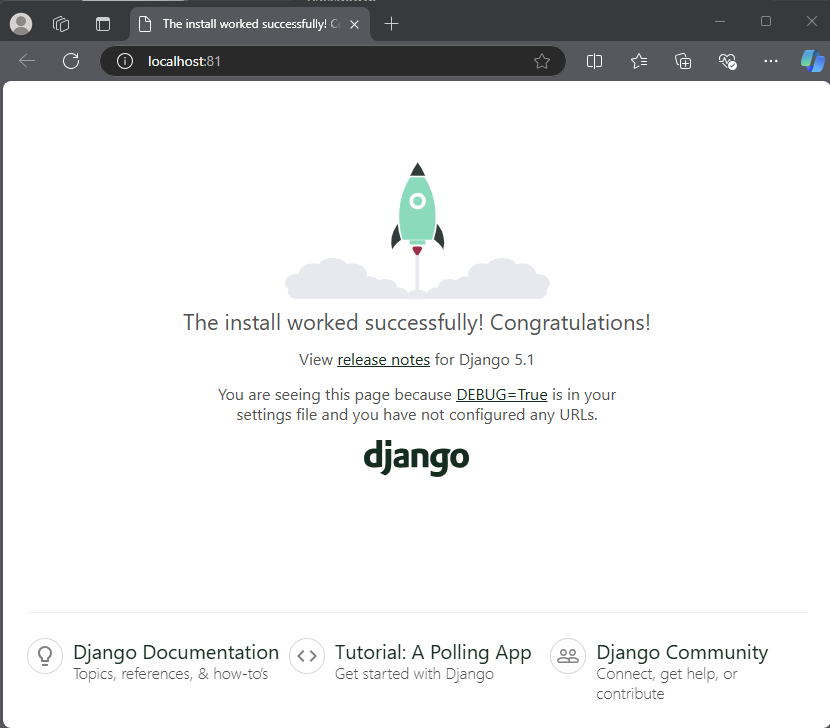The height and width of the screenshot is (728, 830).
Task: Open the Django Community link
Action: 682,652
